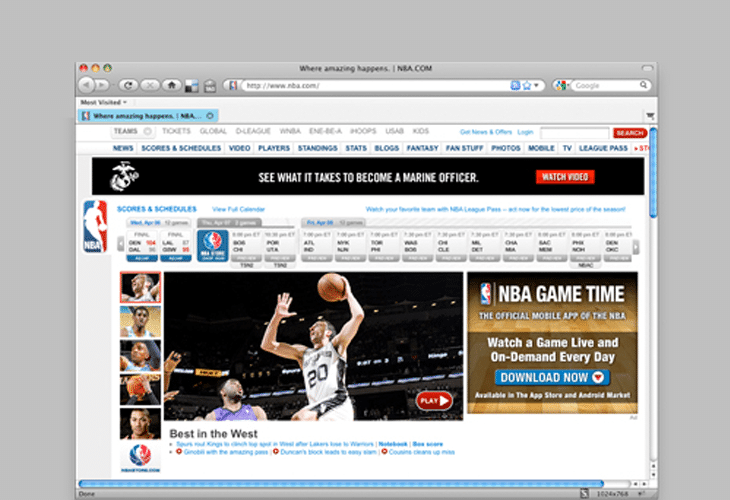Close the 'Where amazing happens' tab
Viewport: 730px width, 500px height.
tap(210, 115)
